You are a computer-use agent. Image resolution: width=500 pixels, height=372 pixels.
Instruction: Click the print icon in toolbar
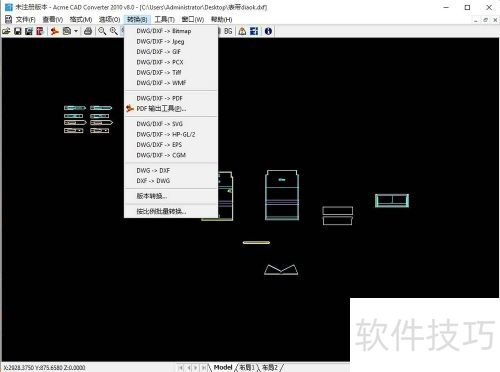point(88,31)
